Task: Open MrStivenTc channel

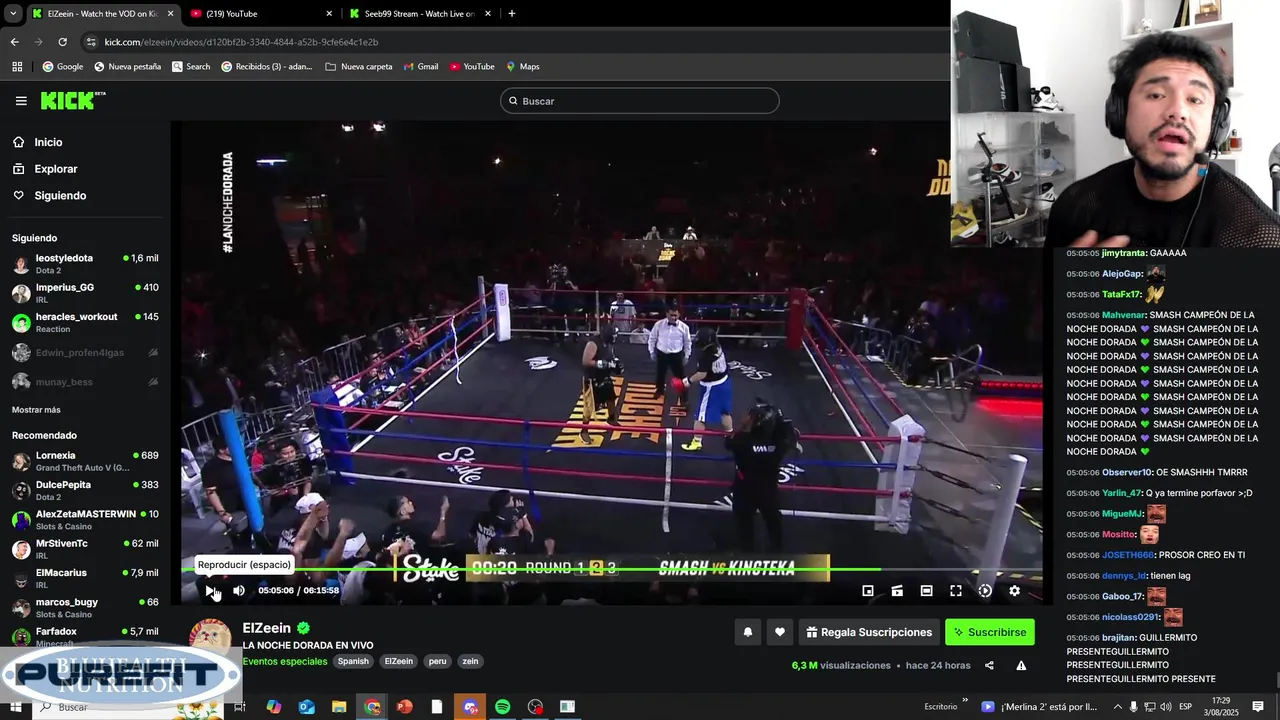Action: tap(85, 549)
